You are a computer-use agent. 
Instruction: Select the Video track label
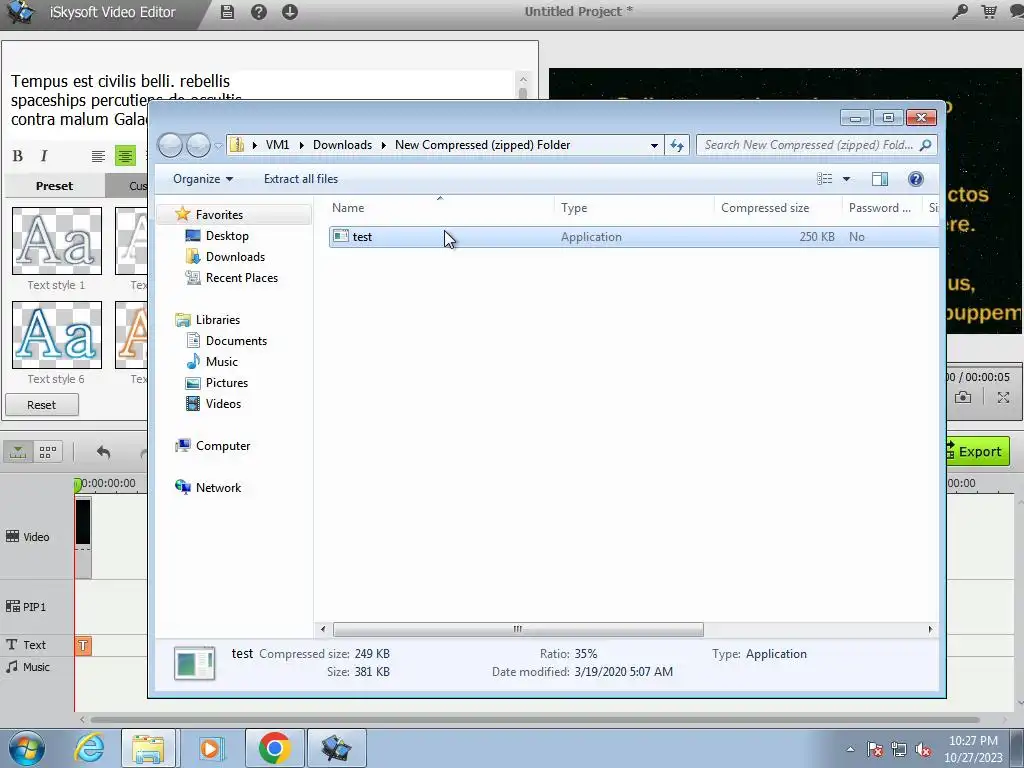(x=28, y=537)
